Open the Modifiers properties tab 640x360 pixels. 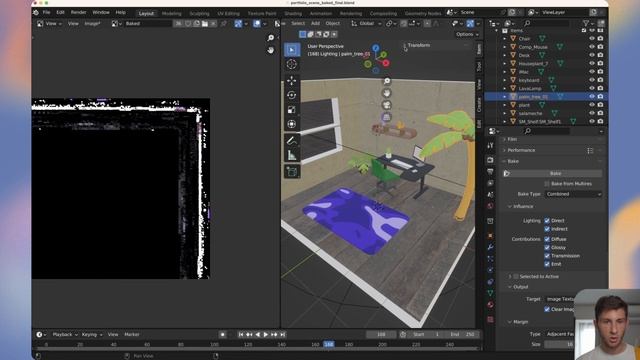point(491,247)
